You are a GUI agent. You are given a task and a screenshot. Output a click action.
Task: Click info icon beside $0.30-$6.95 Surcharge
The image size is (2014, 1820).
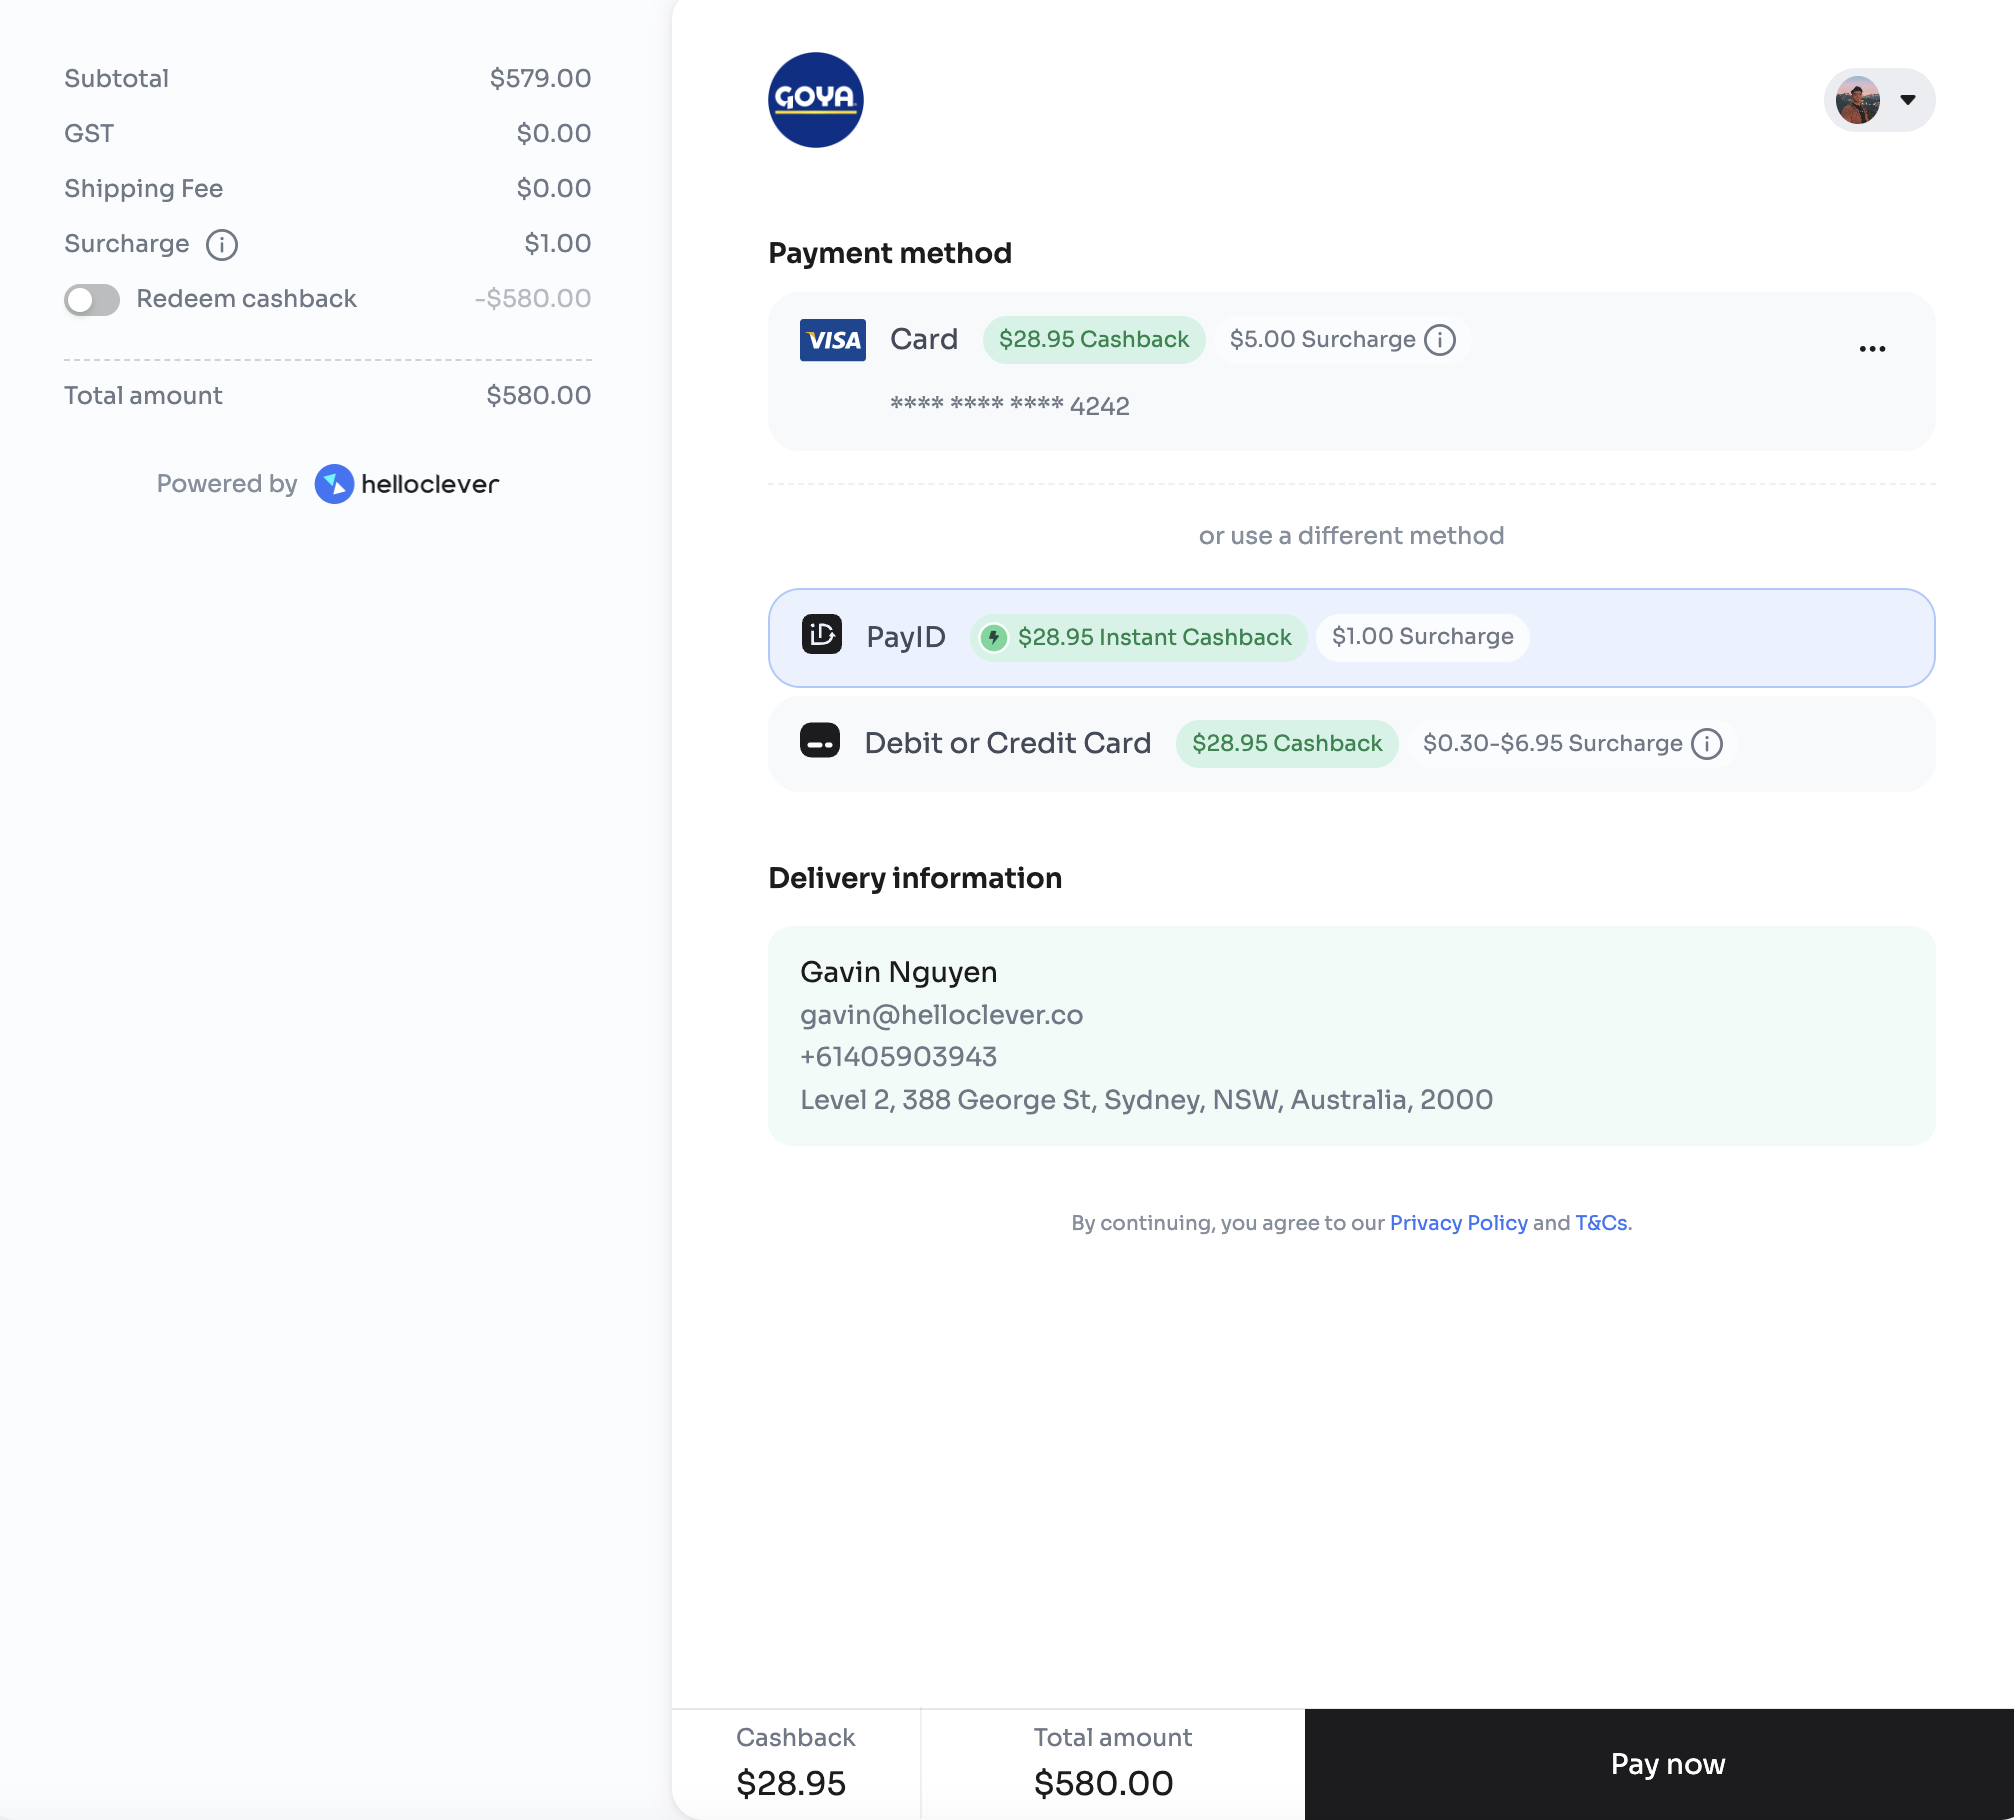1707,744
